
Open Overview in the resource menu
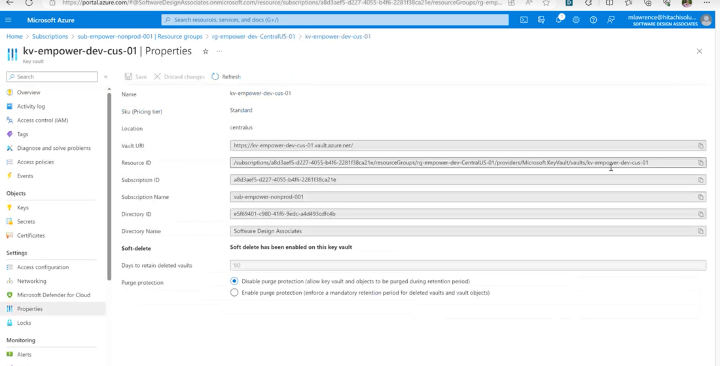tap(28, 92)
